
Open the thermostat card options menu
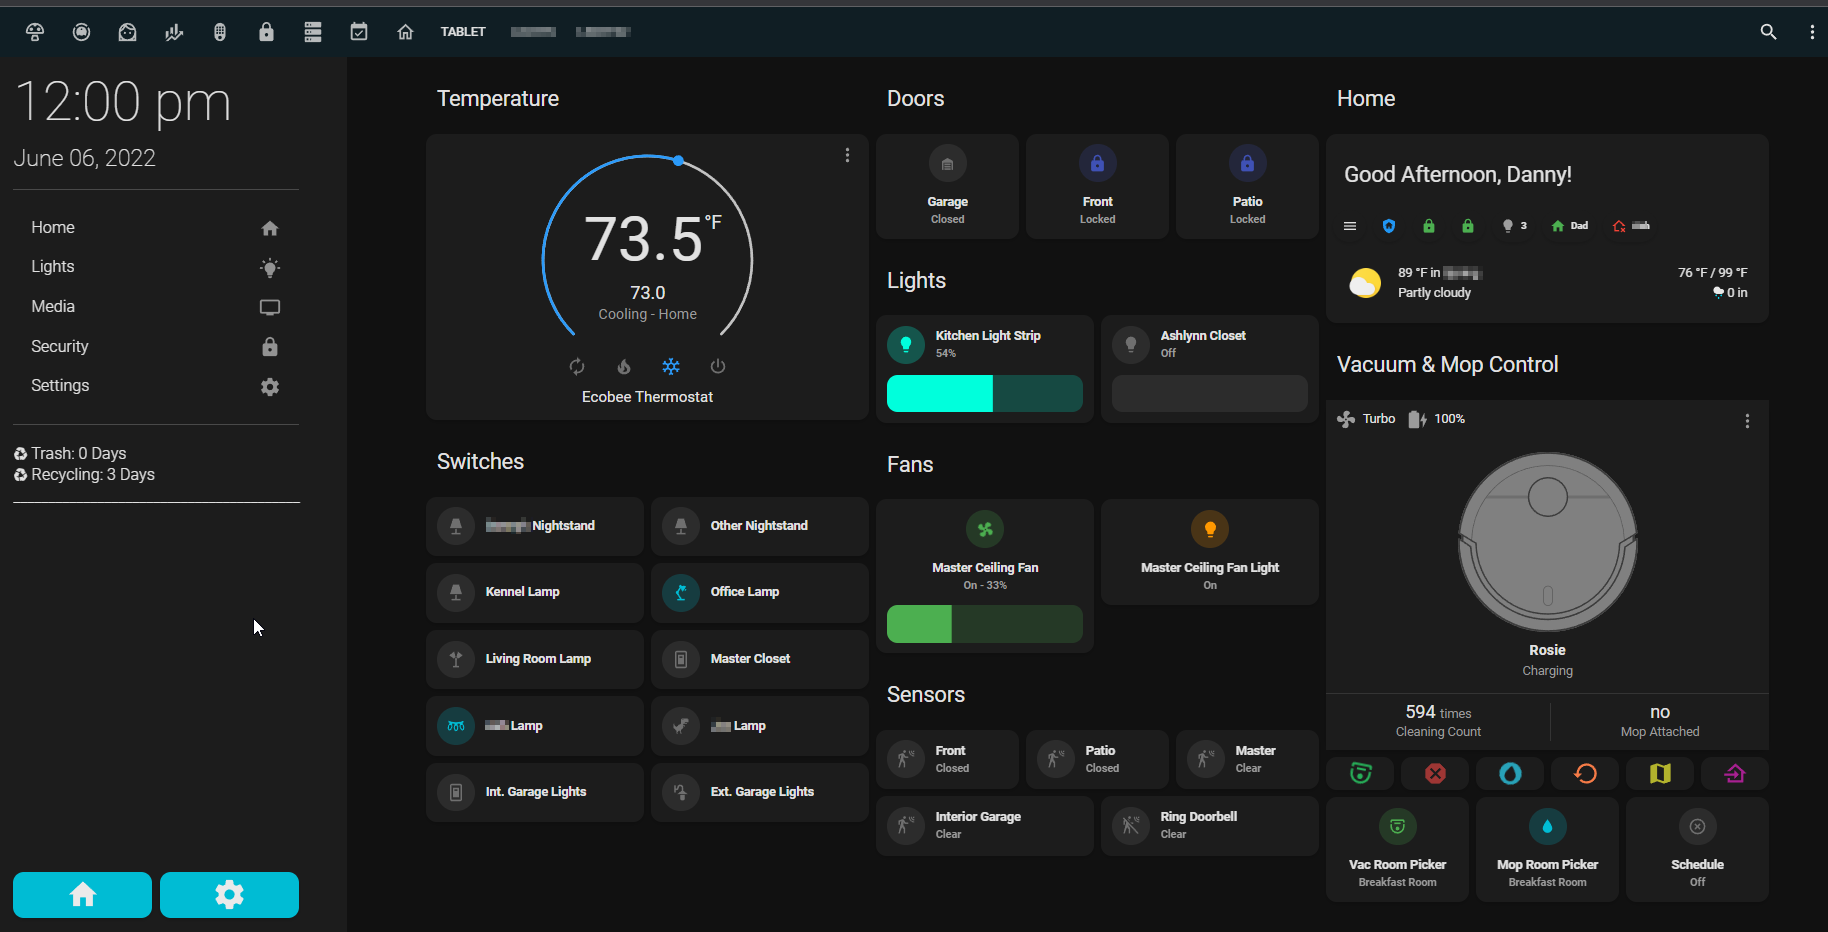(847, 155)
